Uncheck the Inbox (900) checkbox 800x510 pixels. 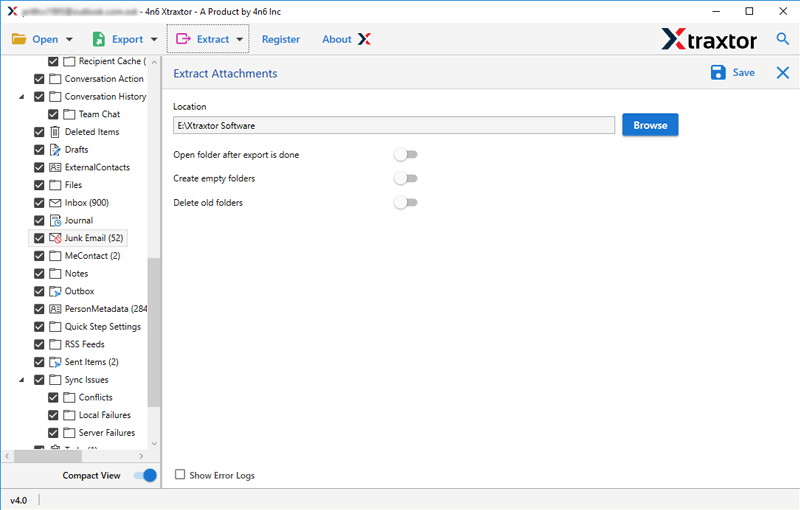[39, 203]
